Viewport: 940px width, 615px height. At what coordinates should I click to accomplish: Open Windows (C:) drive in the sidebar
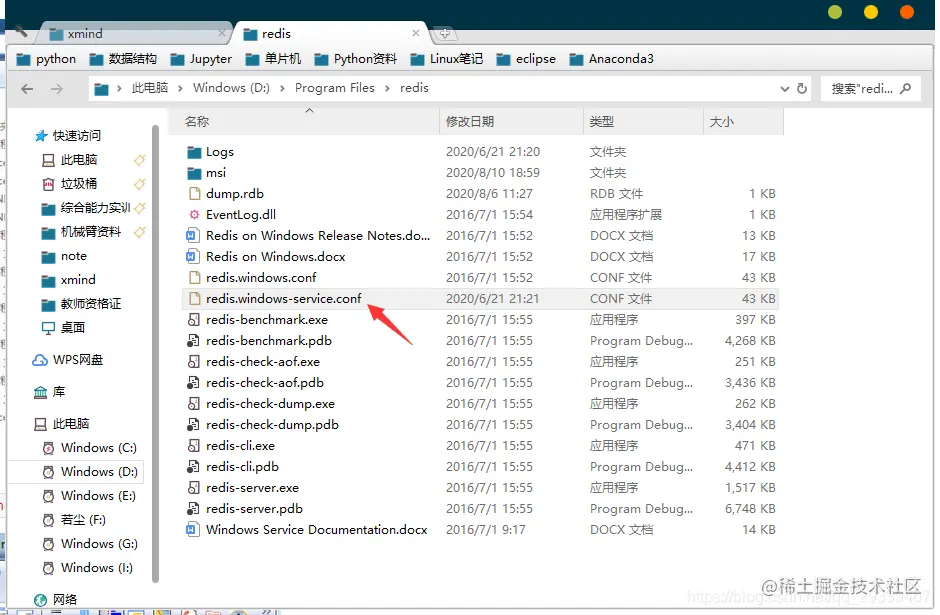[90, 448]
